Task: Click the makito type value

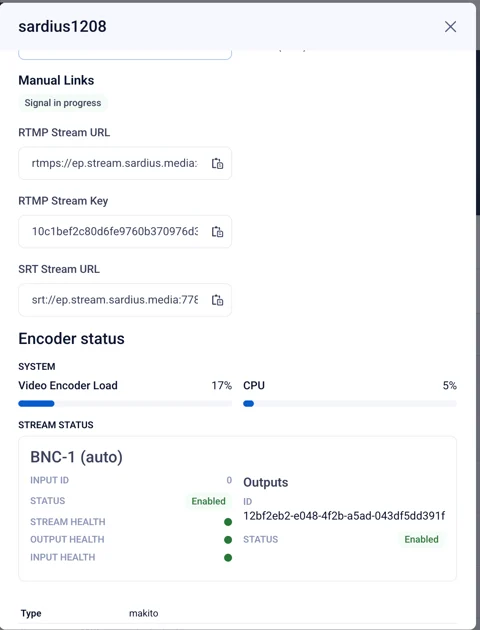Action: (143, 613)
